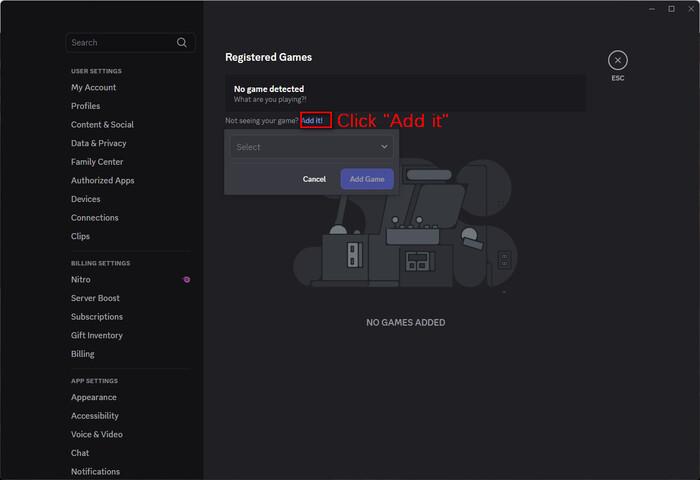The image size is (700, 480).
Task: Go to Content & Social settings
Action: pyautogui.click(x=102, y=125)
